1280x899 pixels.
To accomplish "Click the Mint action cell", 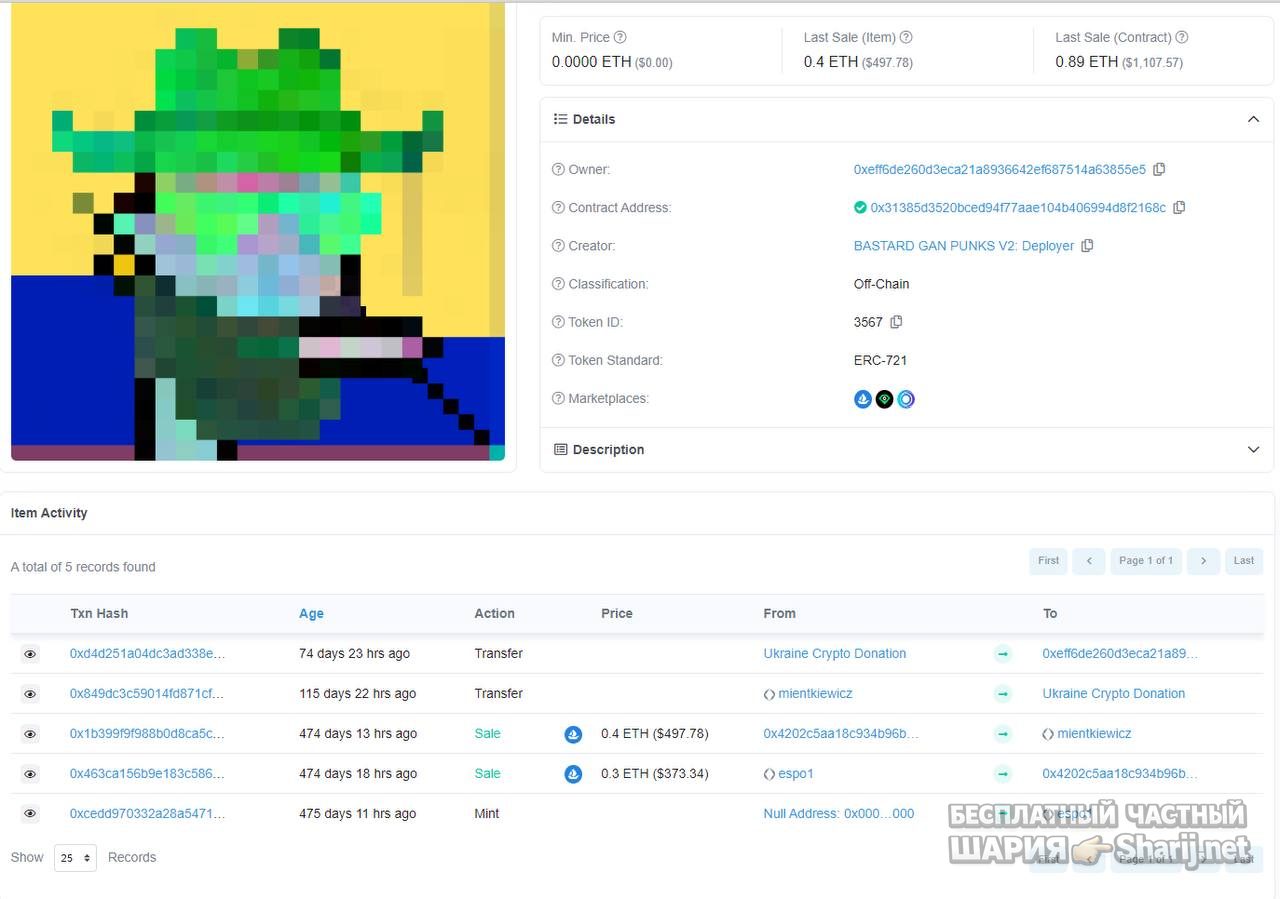I will click(x=487, y=814).
